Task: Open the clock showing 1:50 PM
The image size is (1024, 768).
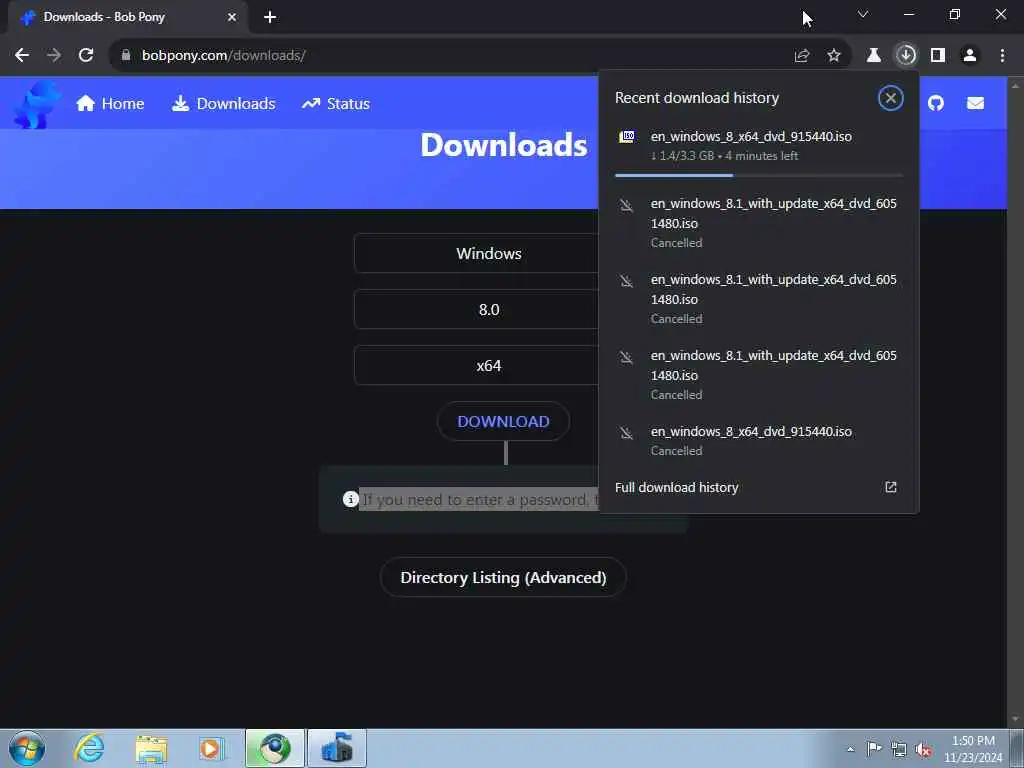Action: 973,749
